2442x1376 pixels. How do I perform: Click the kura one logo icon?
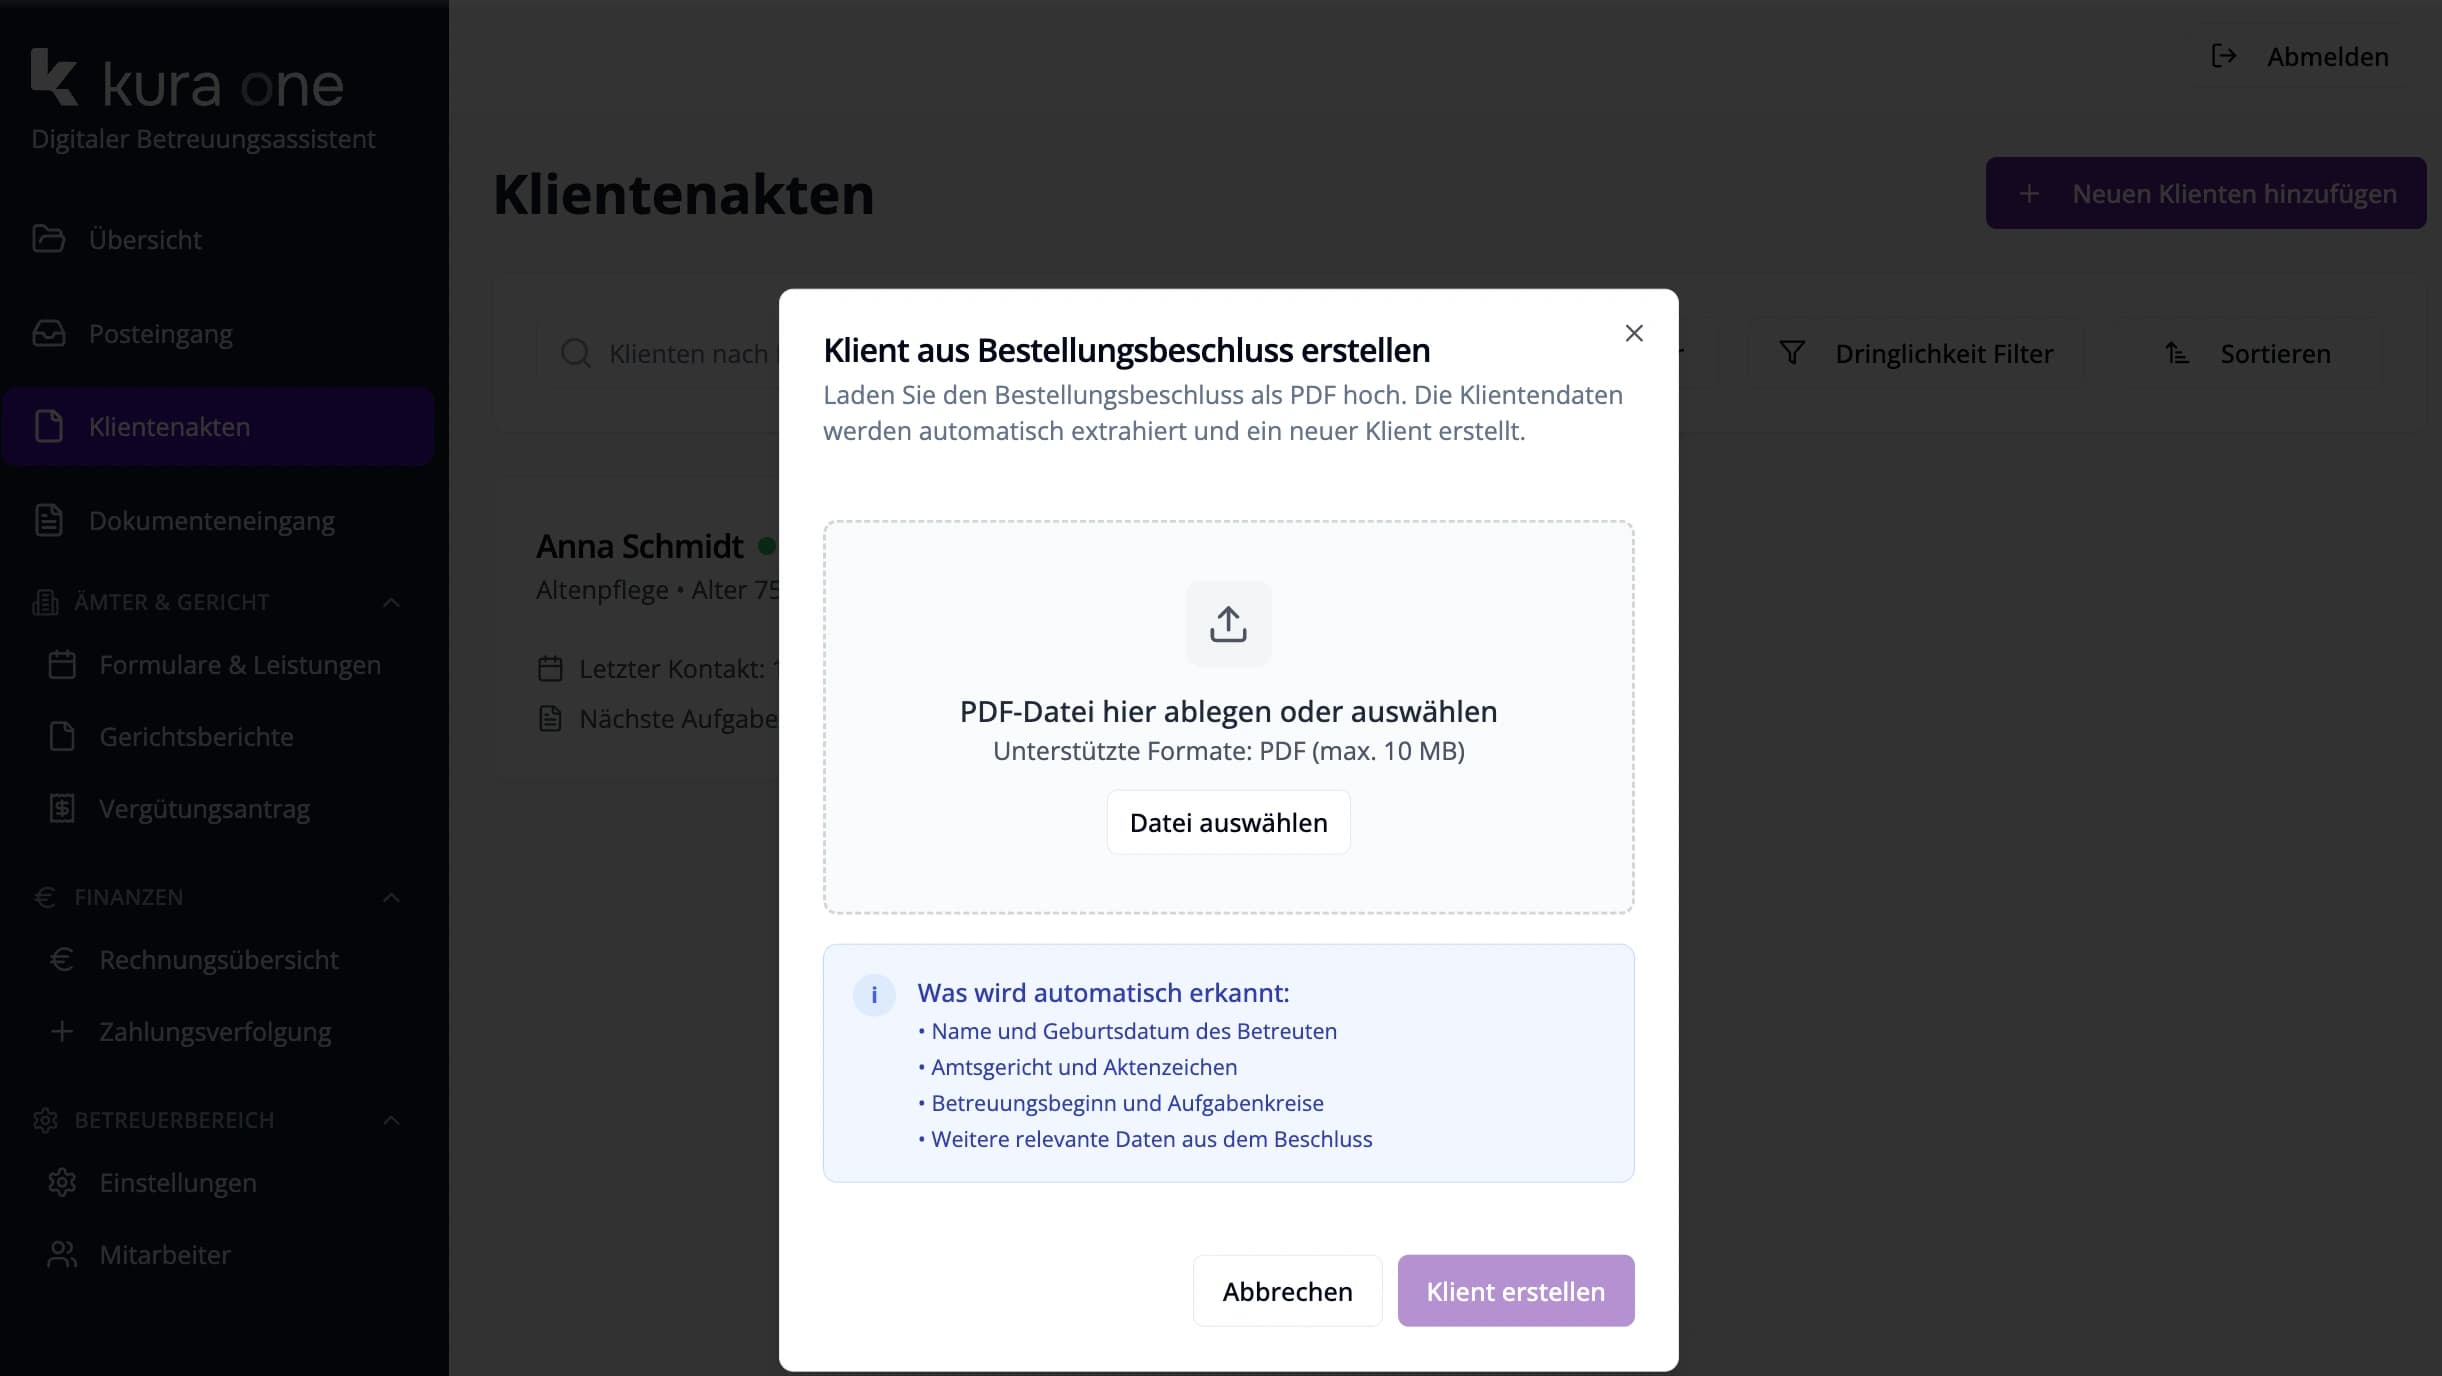tap(54, 78)
